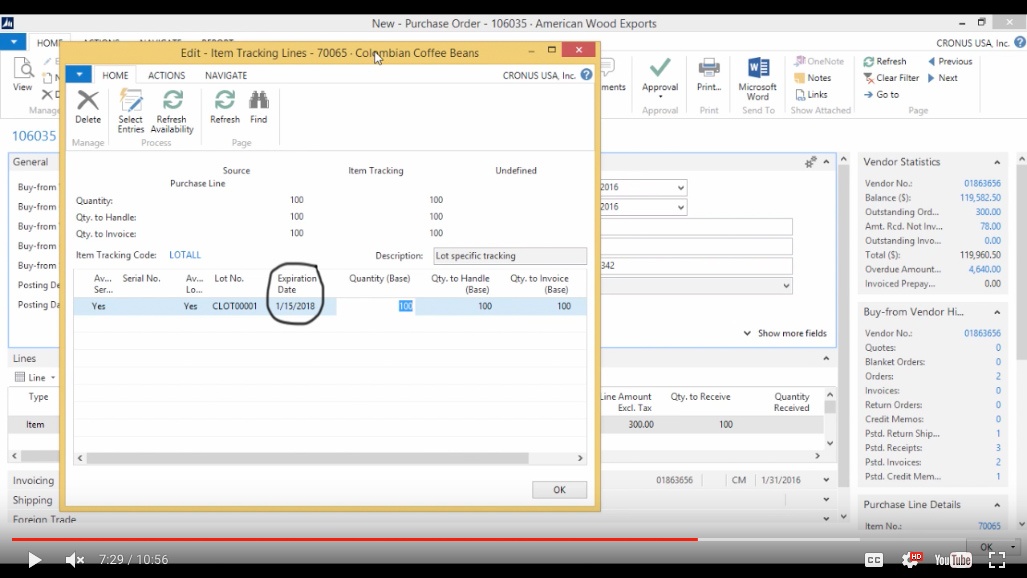Click the pin icon in General FastTab header

[810, 162]
